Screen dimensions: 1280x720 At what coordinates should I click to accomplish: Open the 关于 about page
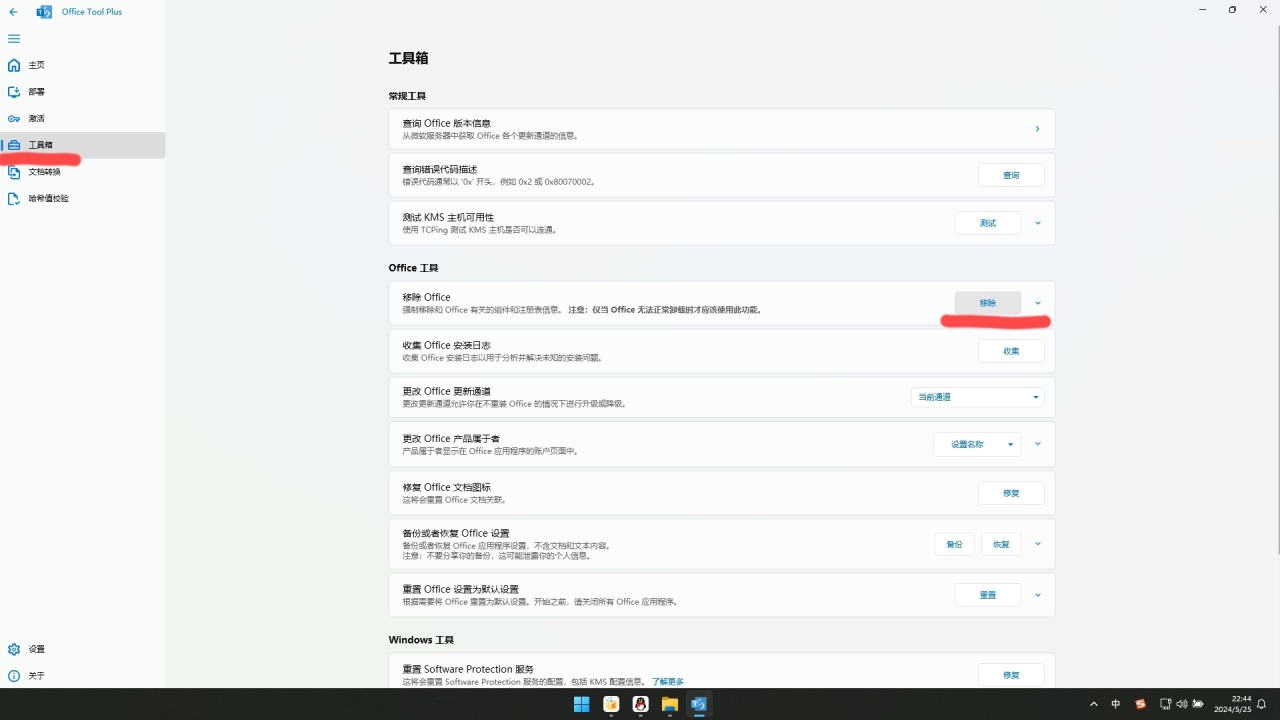click(82, 676)
